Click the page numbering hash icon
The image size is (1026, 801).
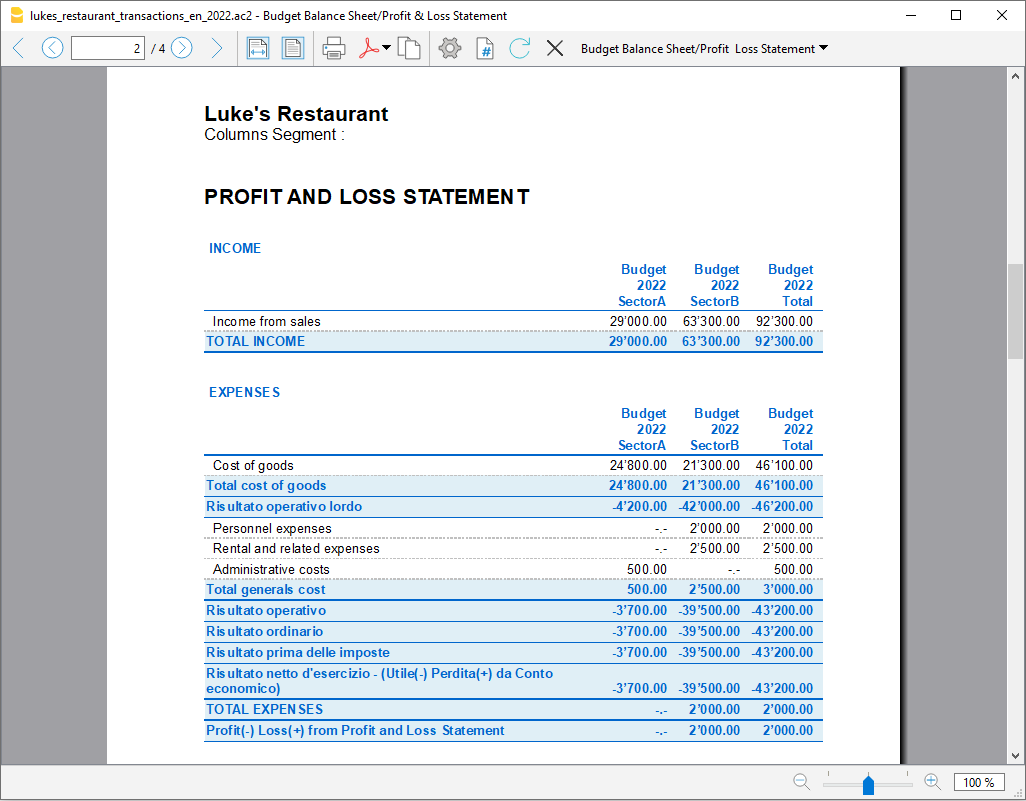tap(485, 48)
